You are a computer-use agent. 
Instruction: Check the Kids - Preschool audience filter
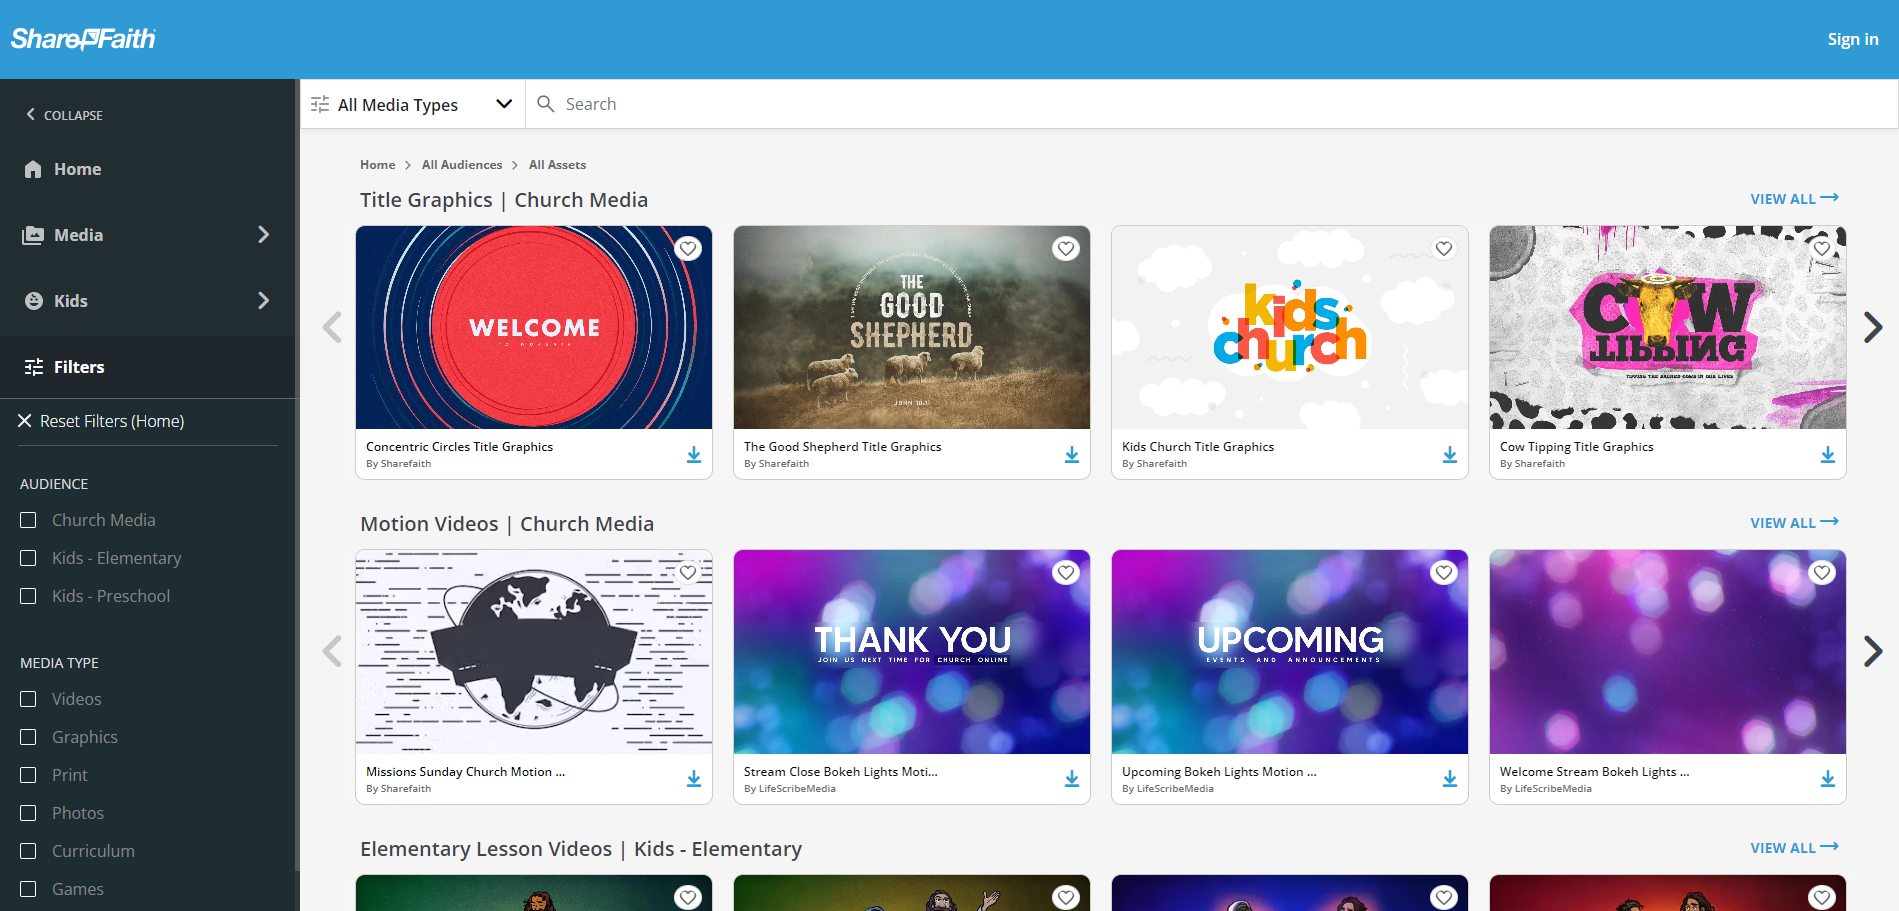point(28,596)
